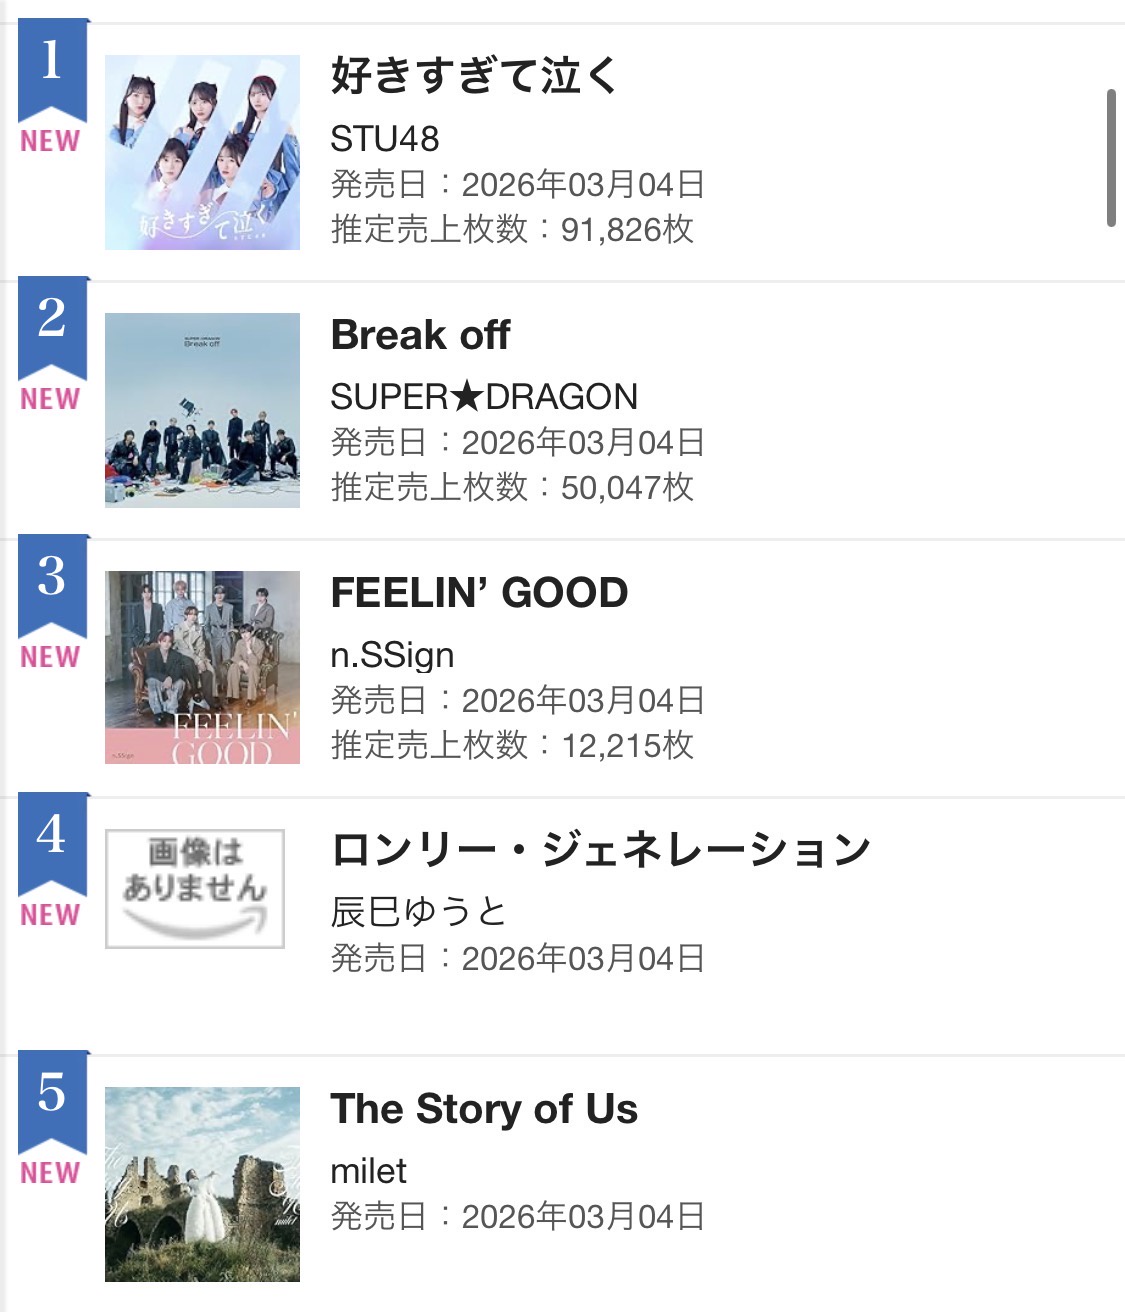Open SUPER★DRAGON Break off cover image
This screenshot has height=1312, width=1125.
click(x=202, y=410)
